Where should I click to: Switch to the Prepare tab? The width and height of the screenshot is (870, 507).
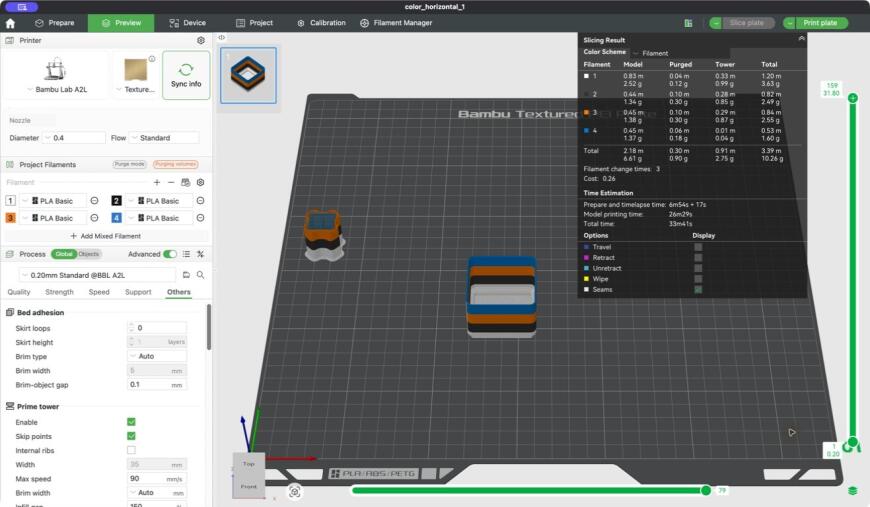[x=54, y=23]
